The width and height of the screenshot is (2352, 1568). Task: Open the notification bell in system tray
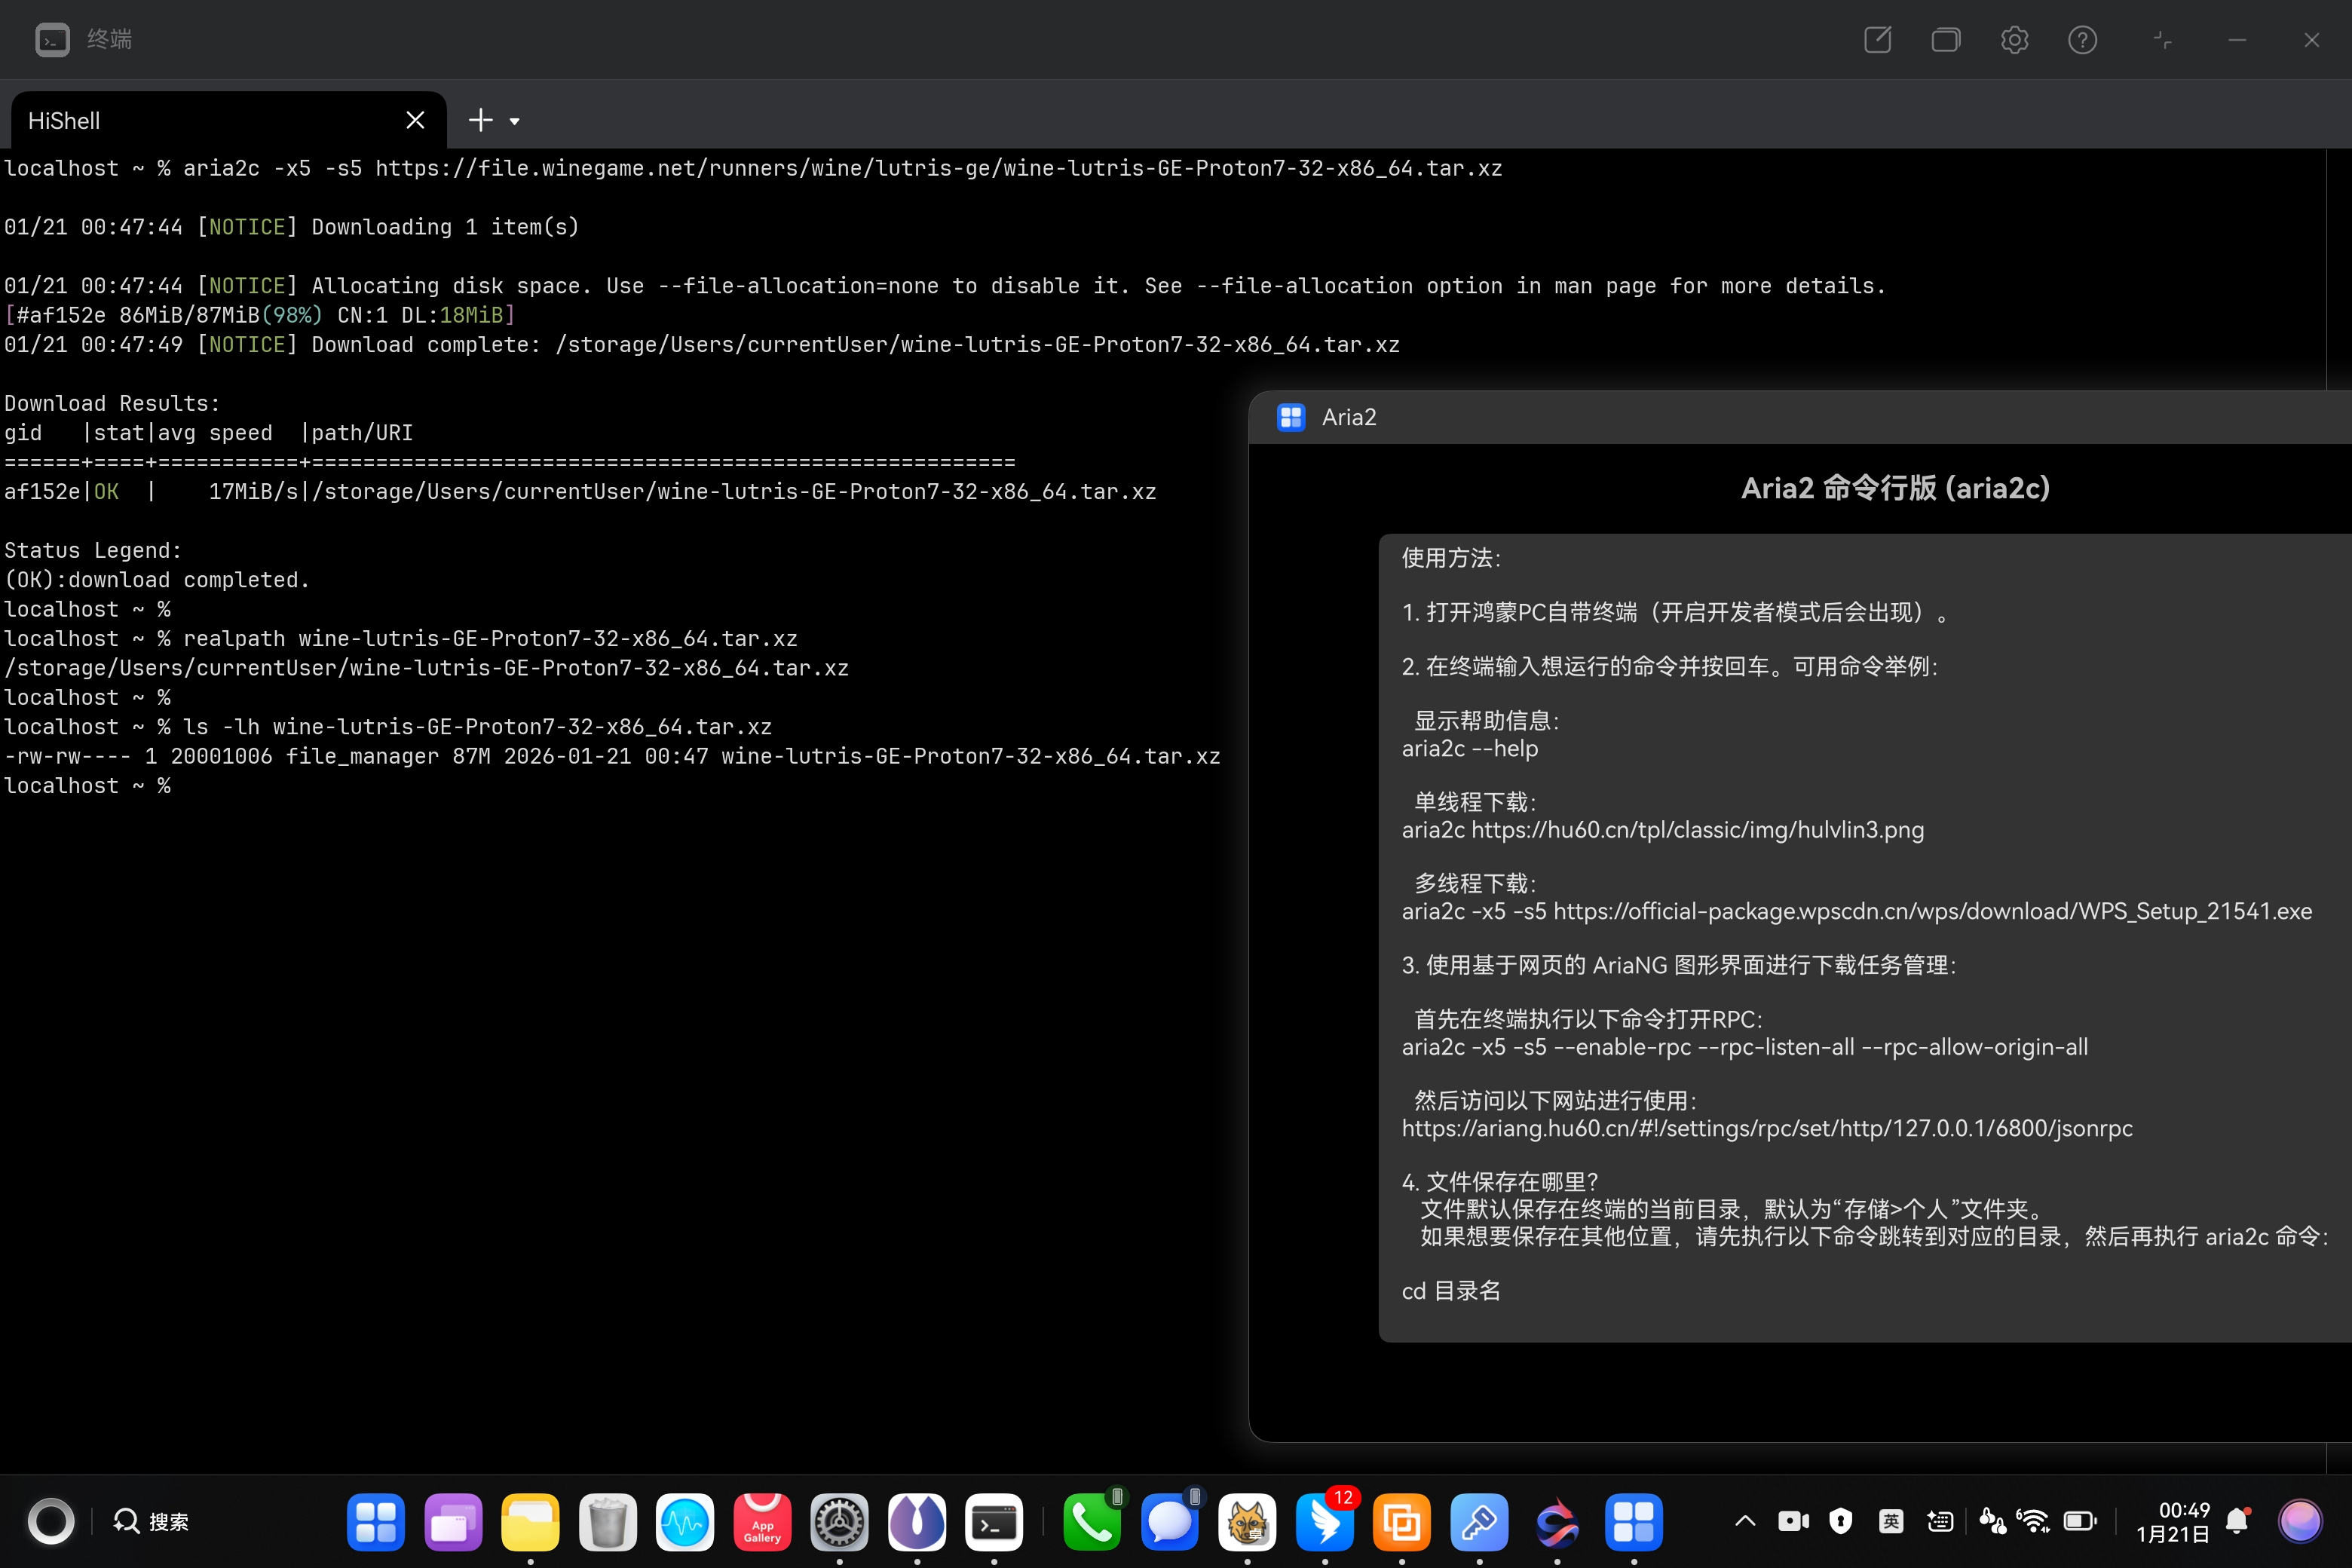(2238, 1521)
